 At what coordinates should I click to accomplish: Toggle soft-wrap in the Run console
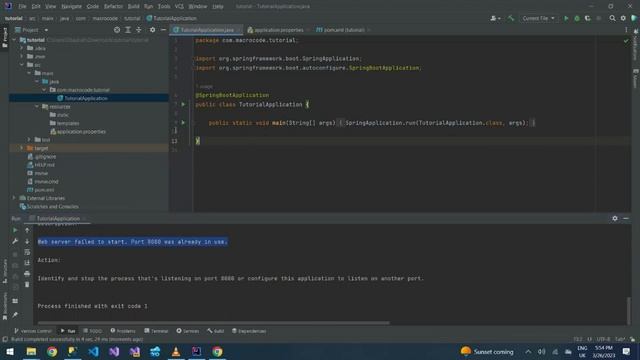[x=27, y=252]
